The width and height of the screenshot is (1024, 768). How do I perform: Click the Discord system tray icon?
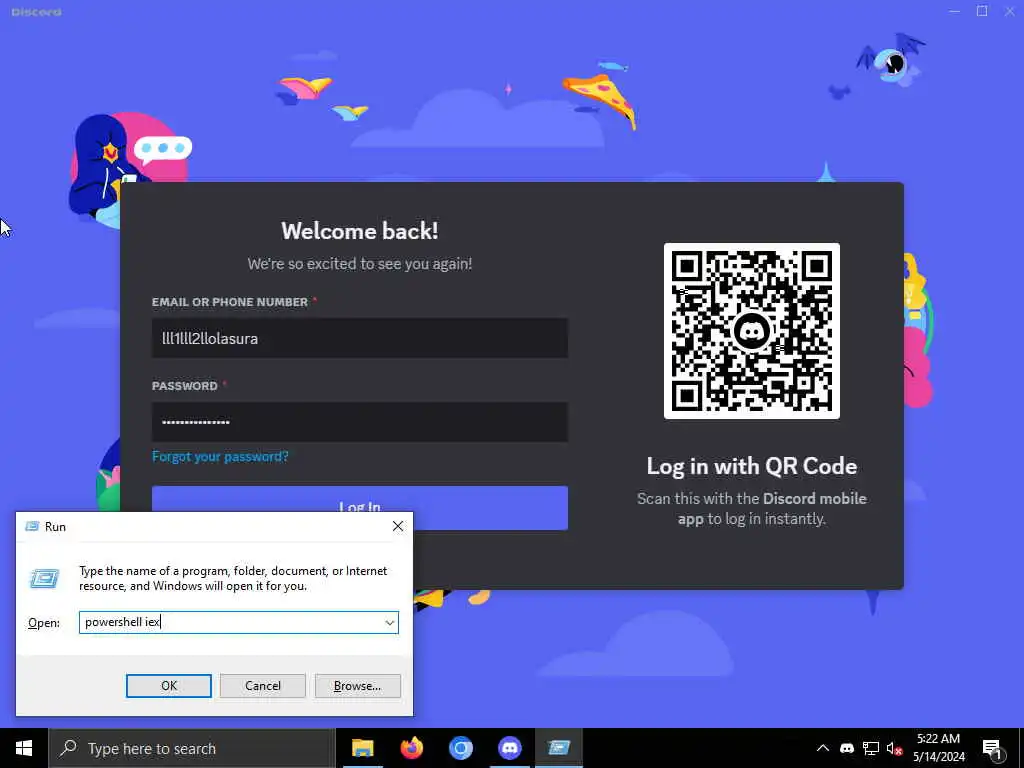click(846, 748)
